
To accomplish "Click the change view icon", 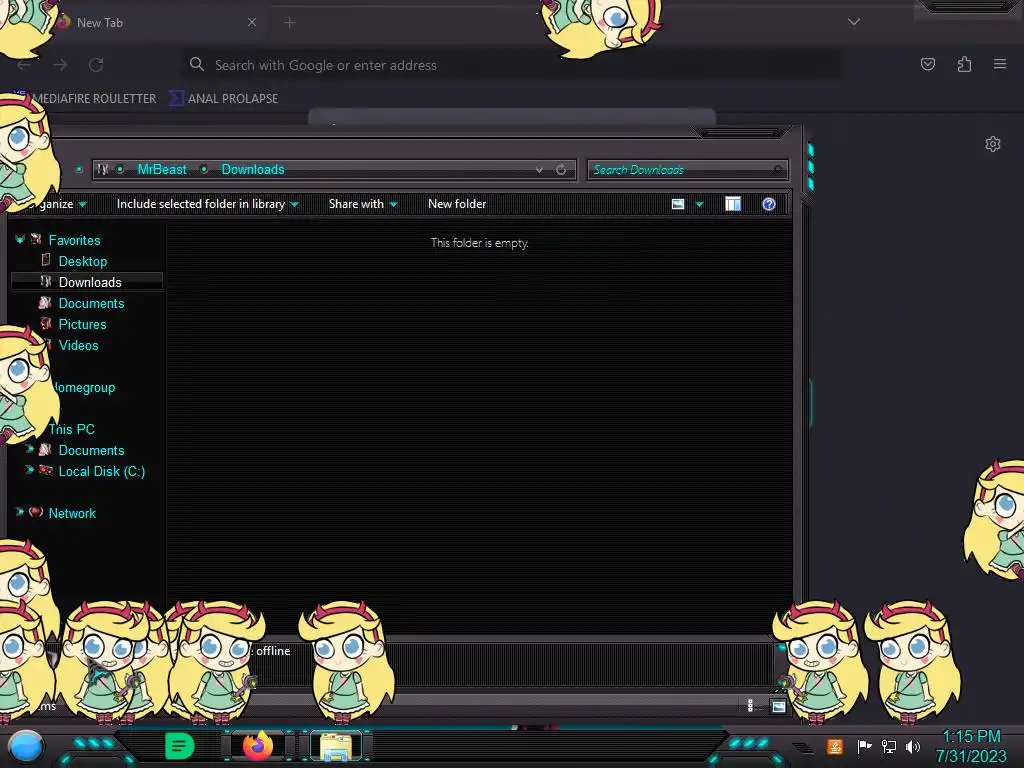I will 678,204.
